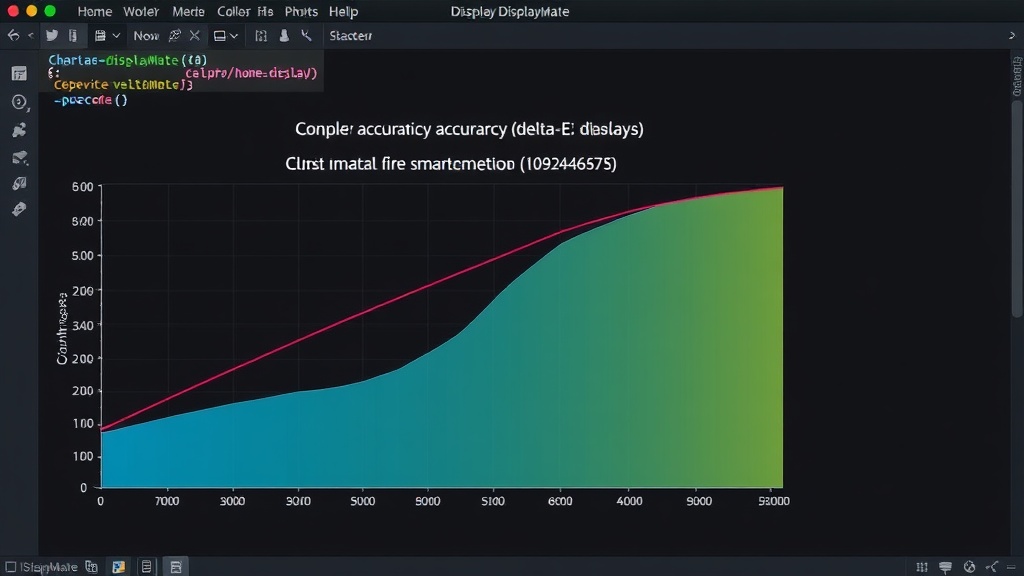Screen dimensions: 1024x576
Task: Click the chart subtitle with 1092446575
Action: (x=451, y=163)
